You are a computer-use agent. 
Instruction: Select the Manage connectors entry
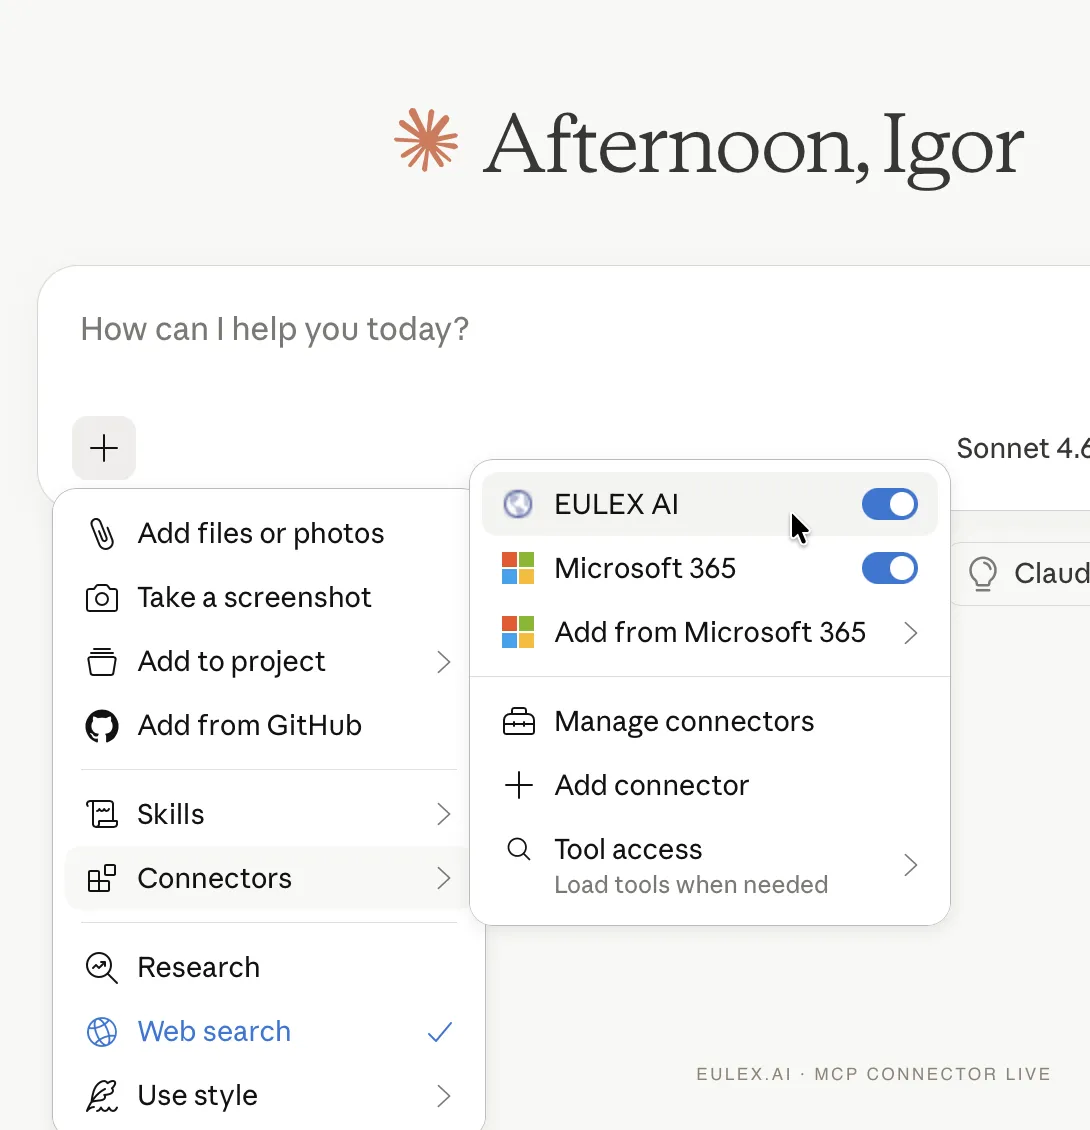(709, 721)
